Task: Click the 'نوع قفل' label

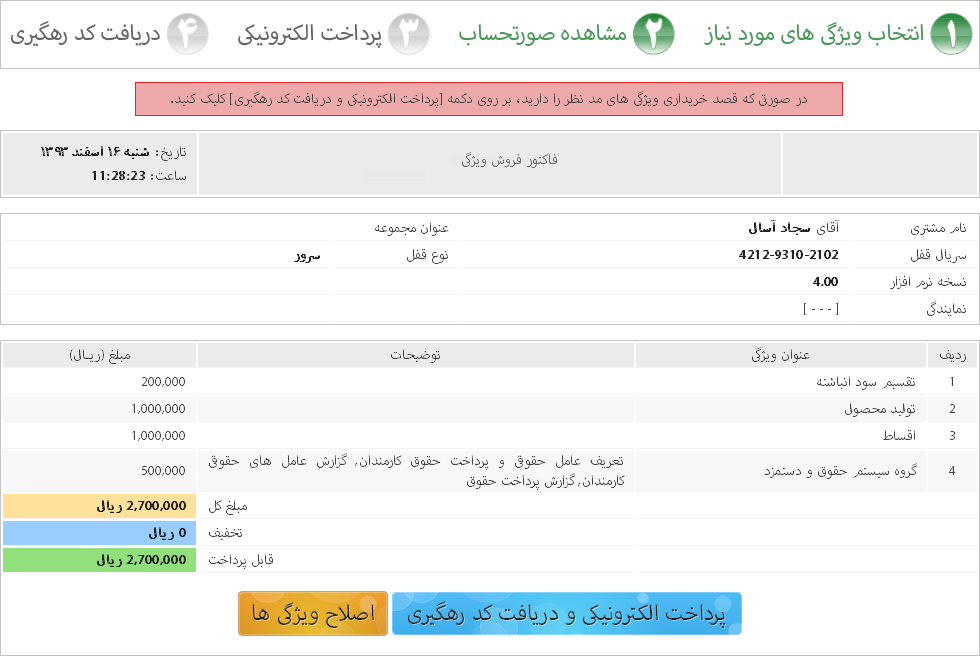Action: 428,255
